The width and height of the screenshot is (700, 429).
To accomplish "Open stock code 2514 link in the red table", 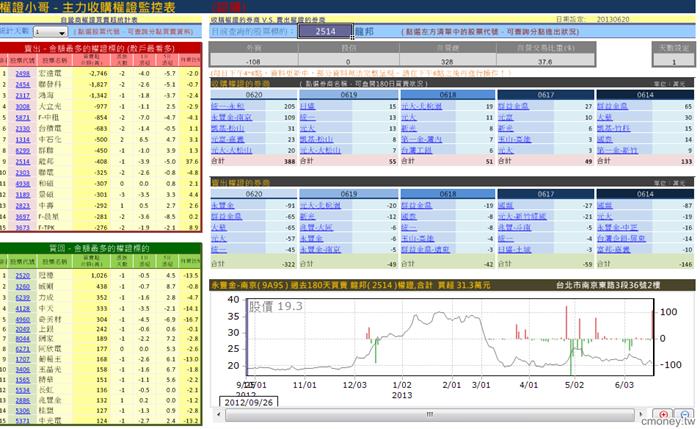I will pyautogui.click(x=23, y=161).
